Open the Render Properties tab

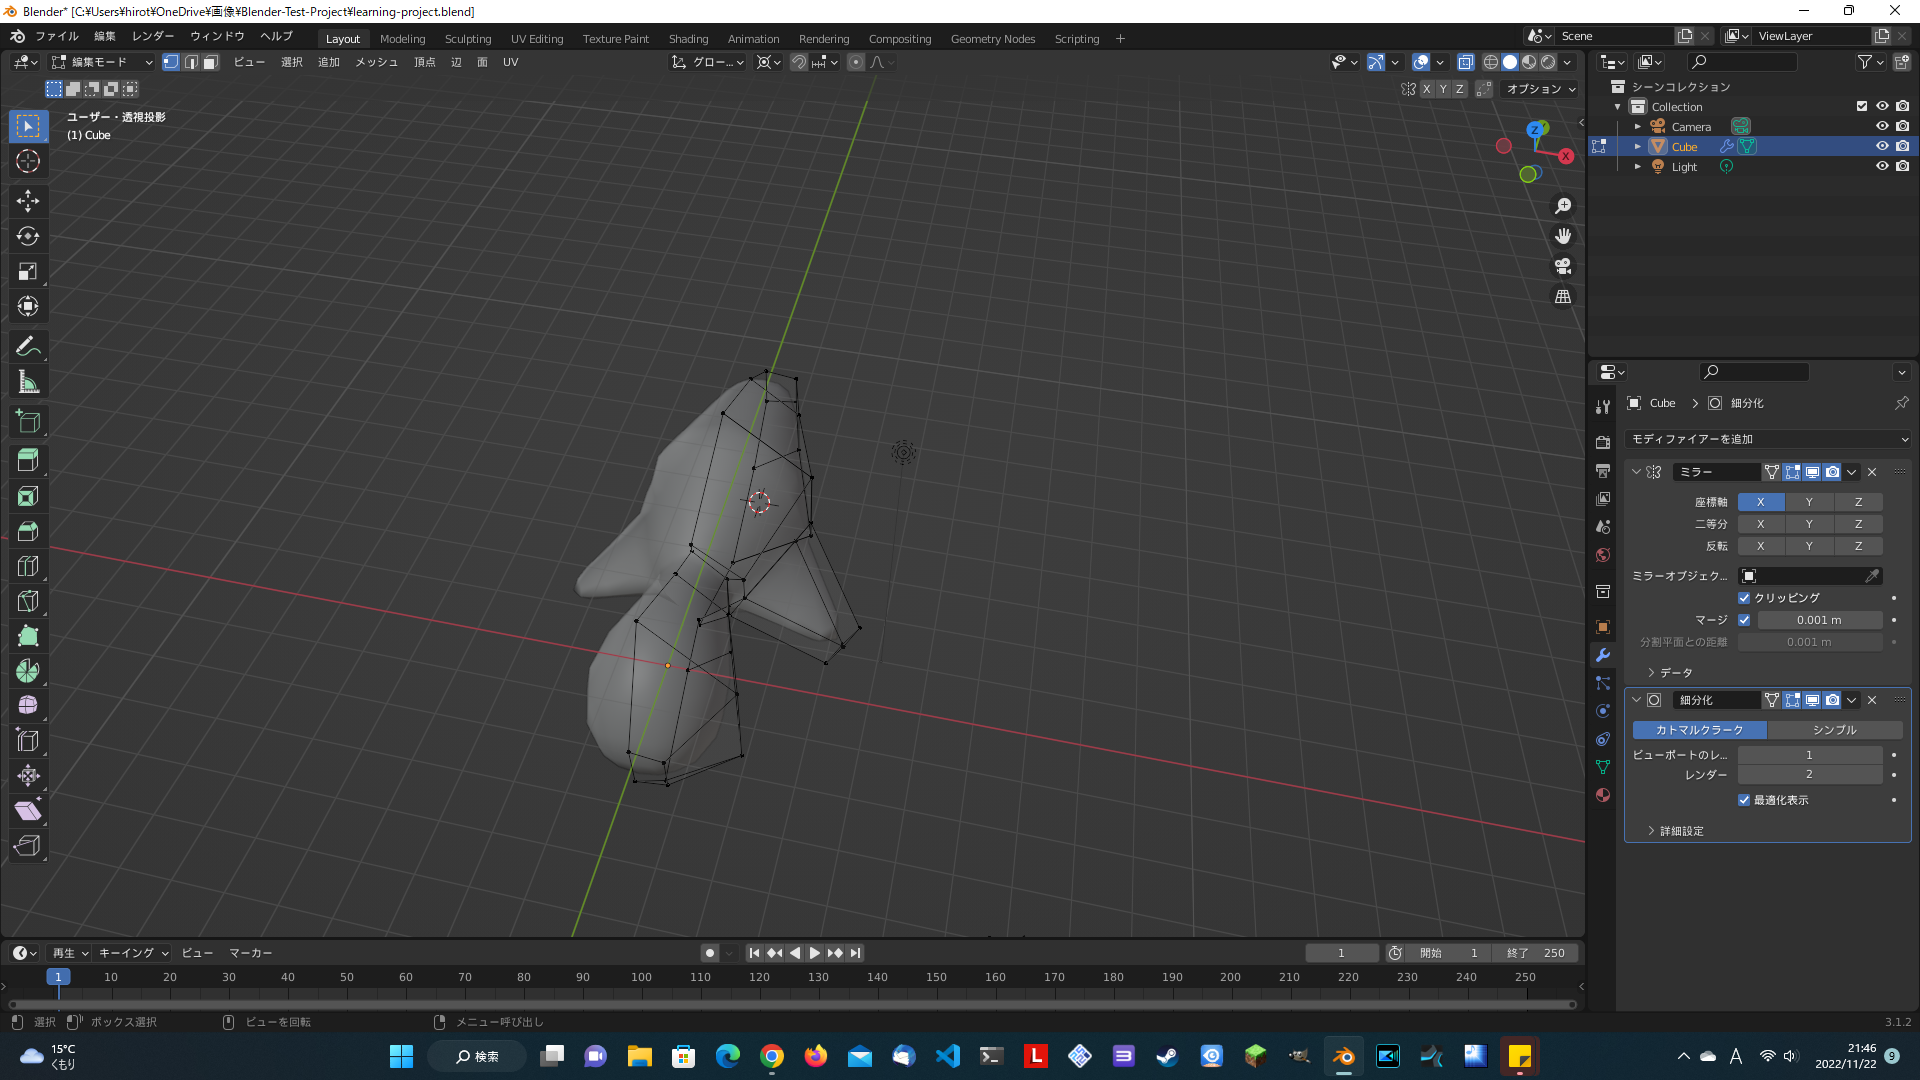click(1603, 441)
